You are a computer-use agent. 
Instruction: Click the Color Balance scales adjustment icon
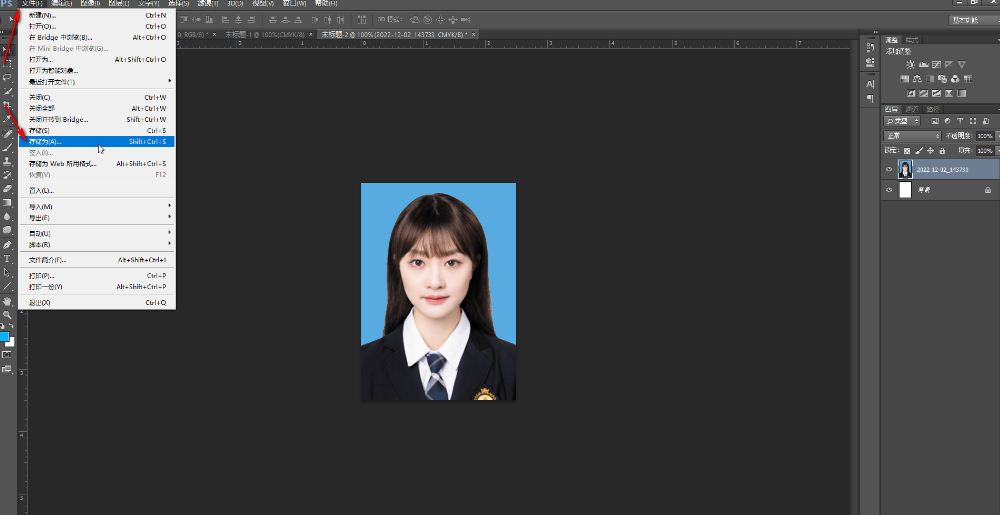point(919,78)
